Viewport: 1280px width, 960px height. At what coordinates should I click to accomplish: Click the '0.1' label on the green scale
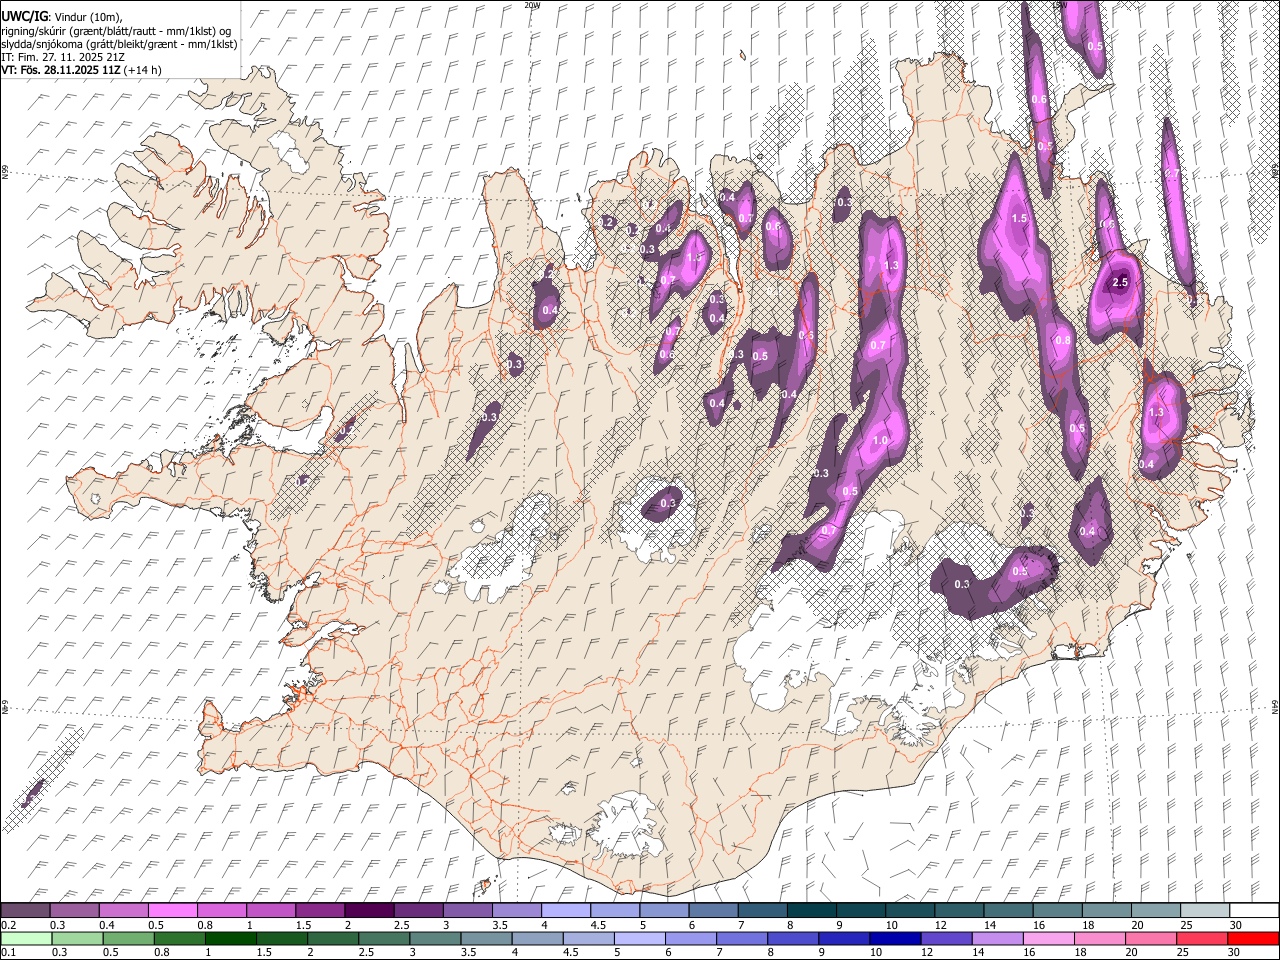point(8,952)
